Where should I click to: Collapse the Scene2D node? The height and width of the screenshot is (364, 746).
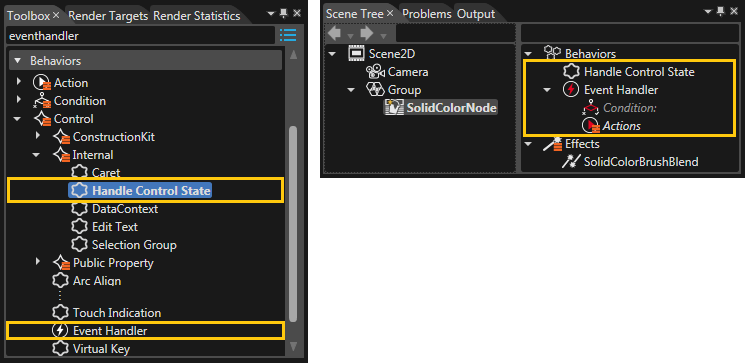point(333,53)
